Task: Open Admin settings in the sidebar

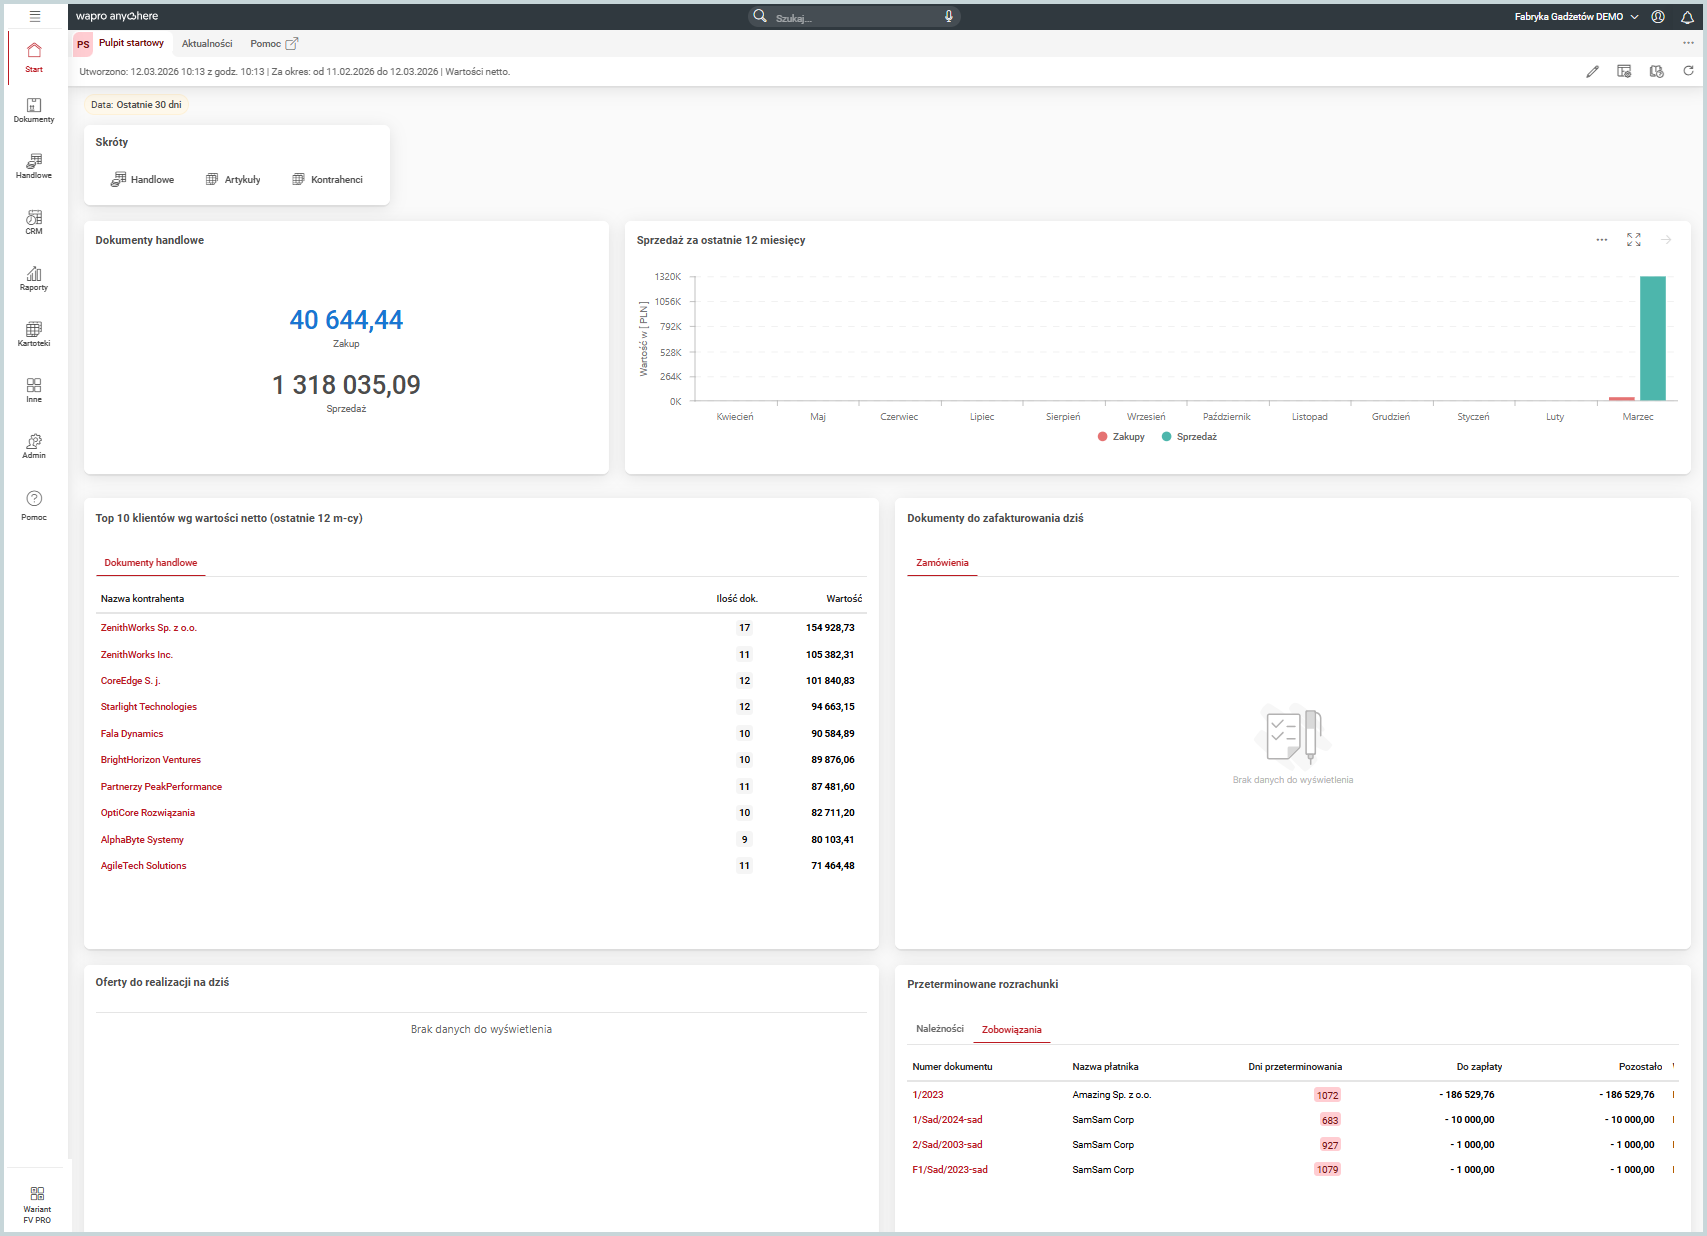Action: (x=34, y=446)
